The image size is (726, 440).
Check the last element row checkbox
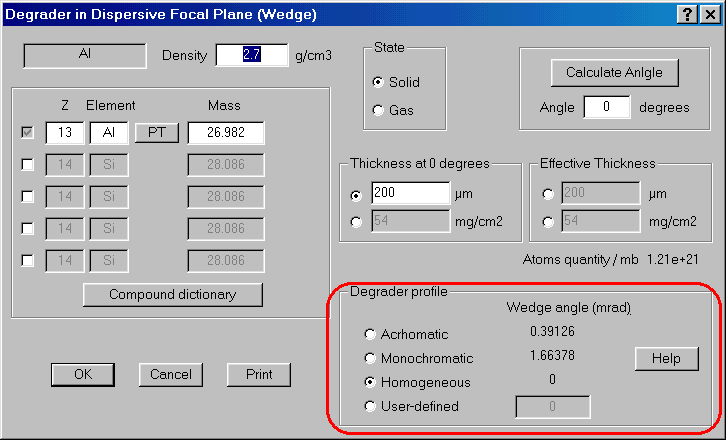[x=28, y=261]
